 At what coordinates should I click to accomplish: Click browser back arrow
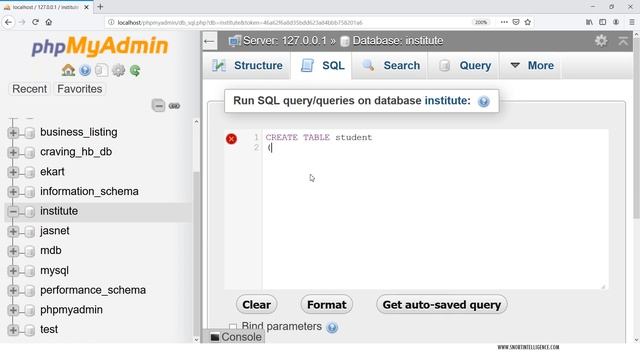tap(9, 22)
